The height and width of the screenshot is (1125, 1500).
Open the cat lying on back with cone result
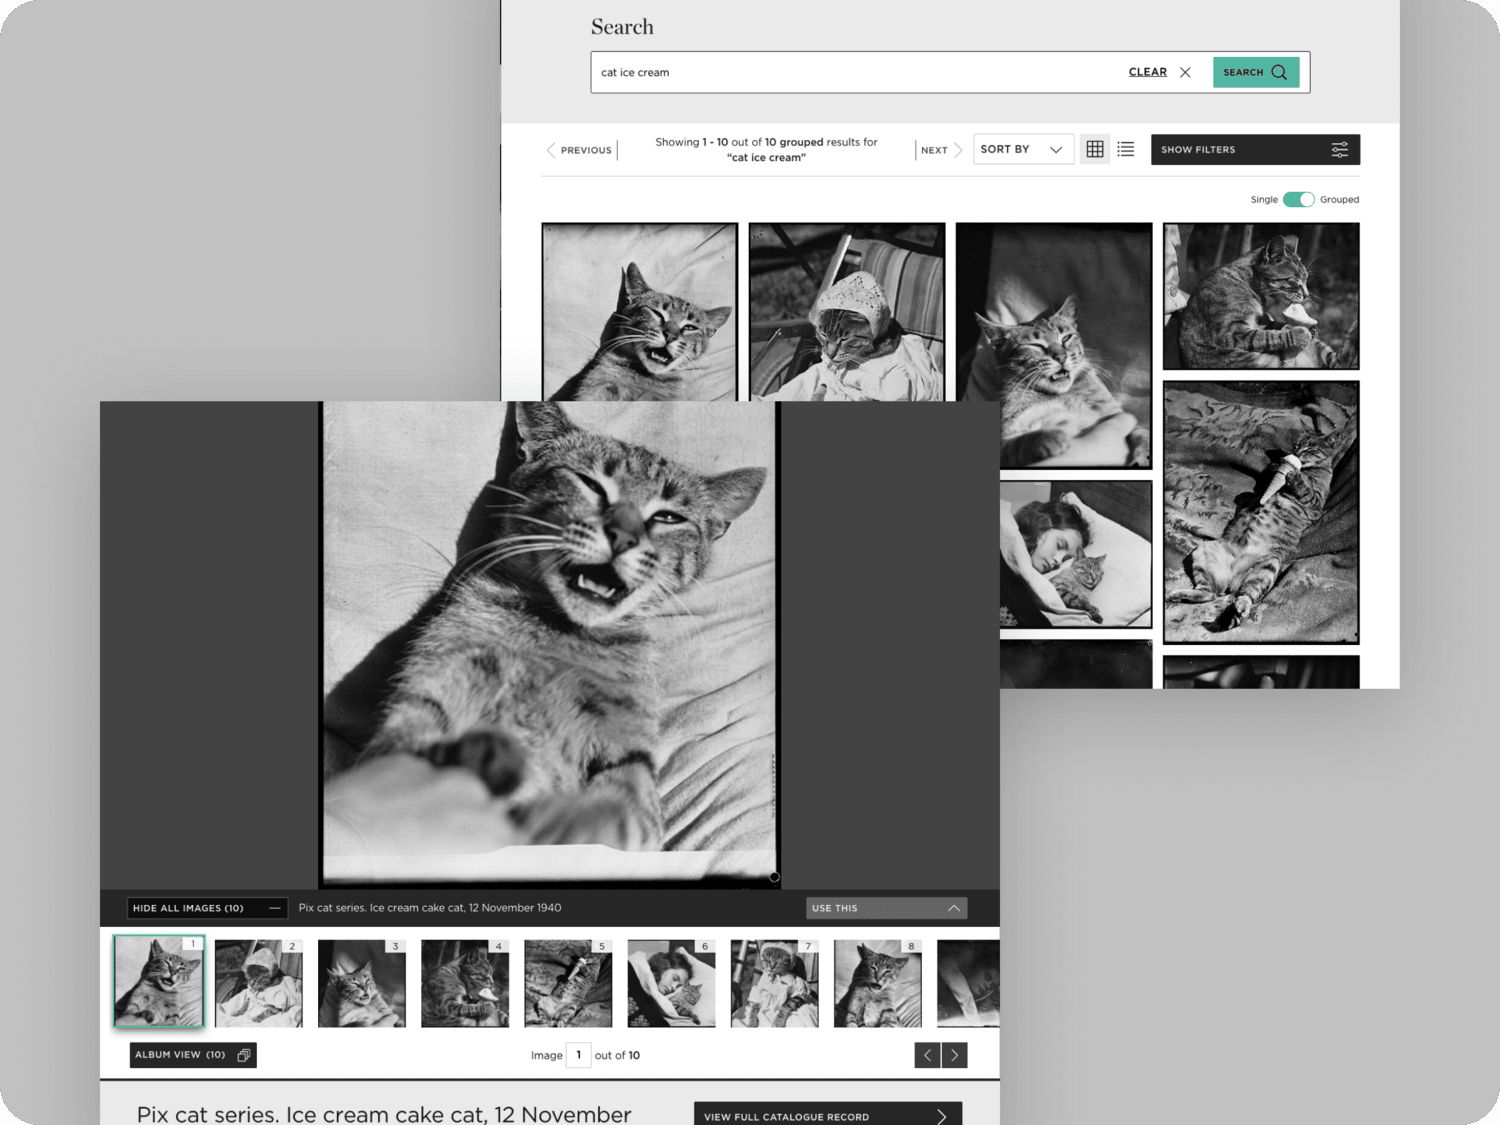click(x=1261, y=512)
